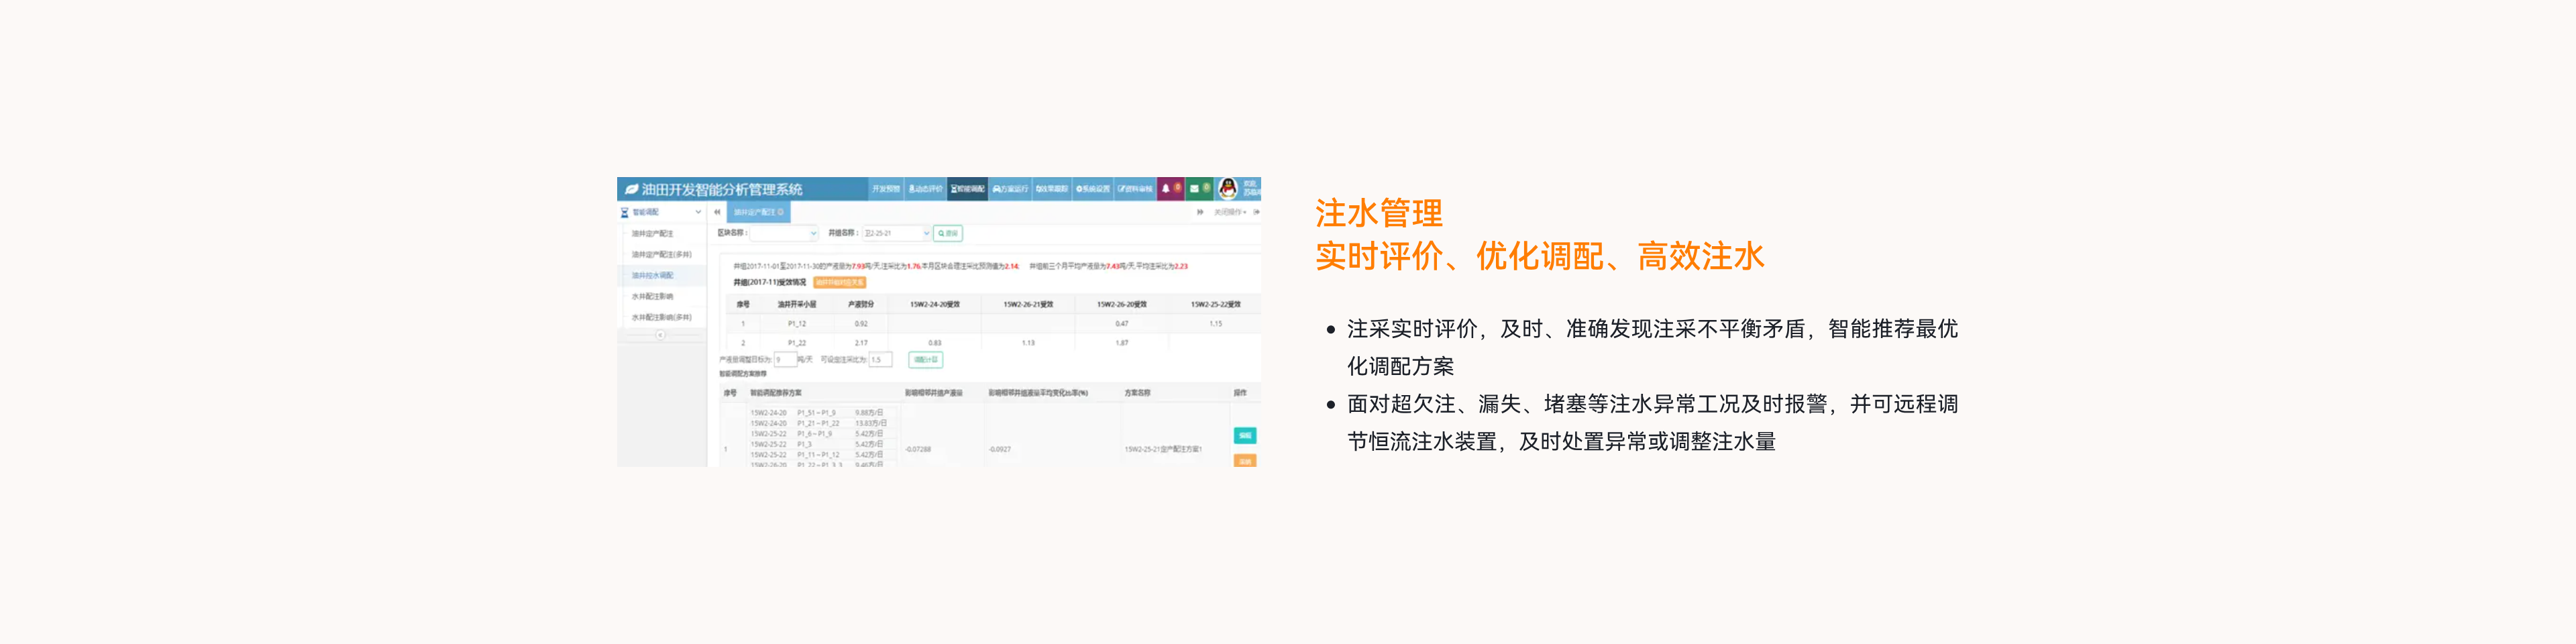The width and height of the screenshot is (2576, 644).
Task: Click the P1_12 table cell
Action: click(x=797, y=324)
